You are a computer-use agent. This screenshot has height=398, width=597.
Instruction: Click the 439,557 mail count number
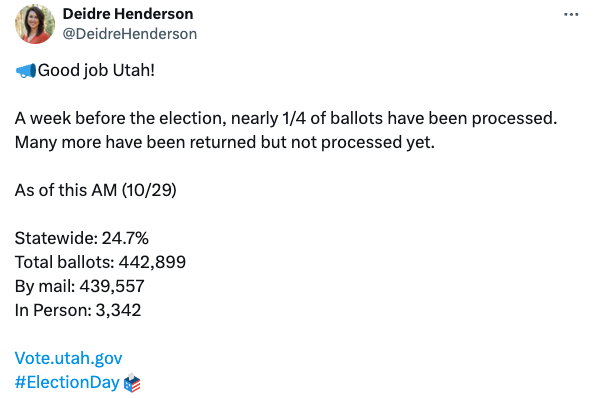coord(112,286)
